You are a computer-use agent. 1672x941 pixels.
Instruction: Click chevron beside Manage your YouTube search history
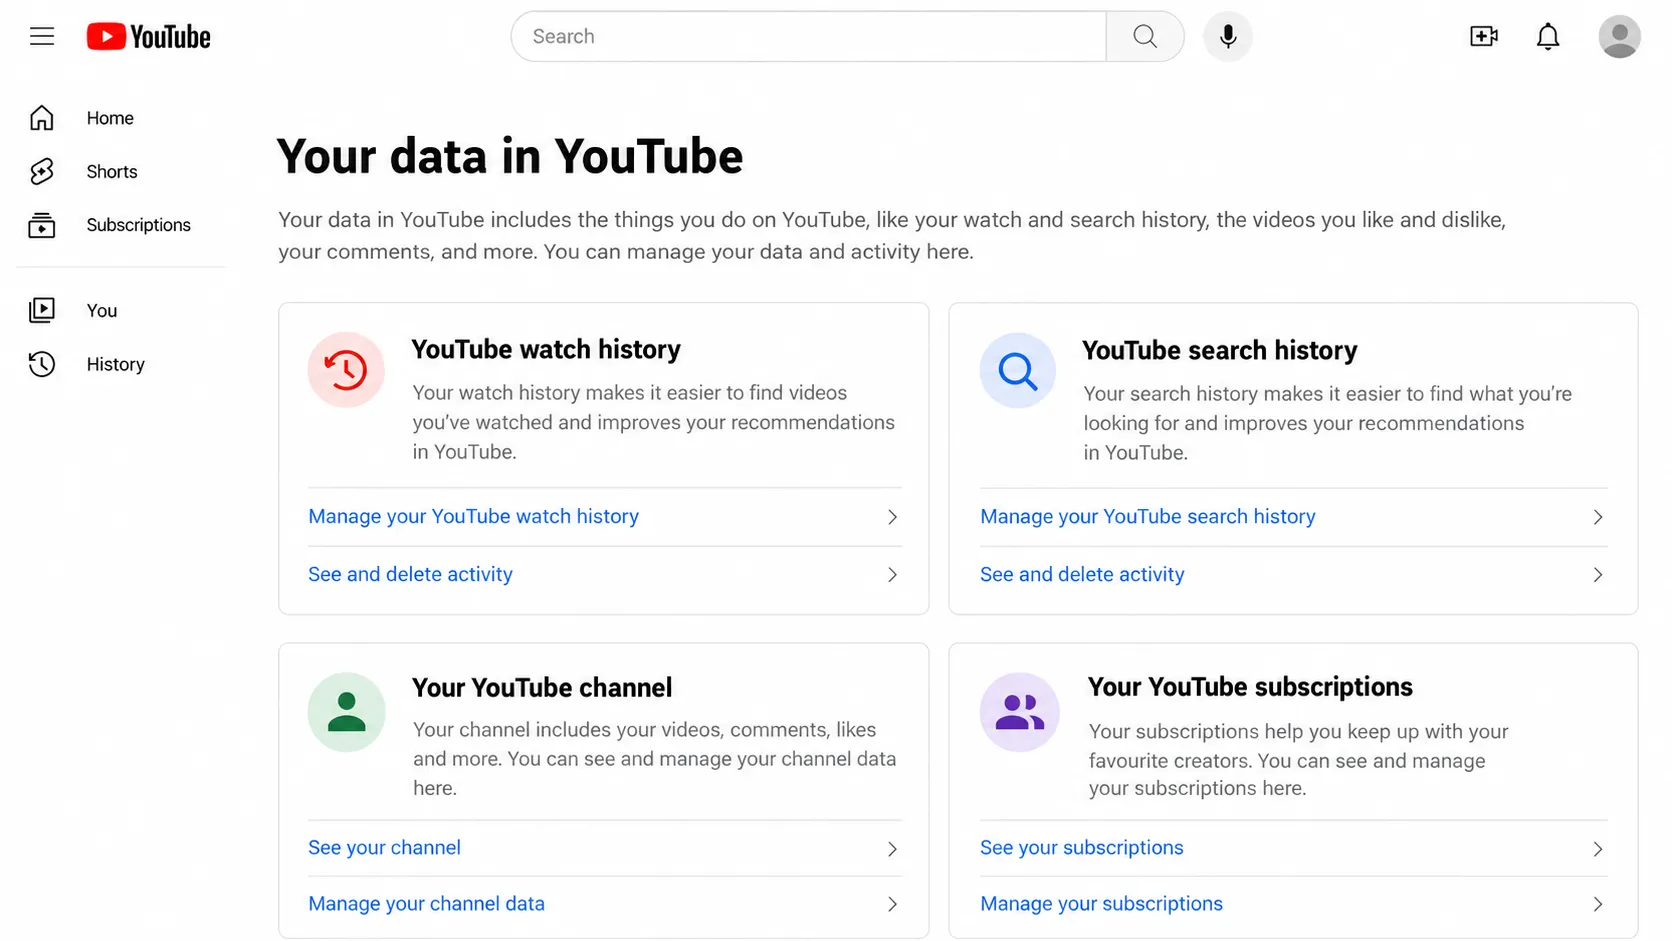(x=1598, y=517)
